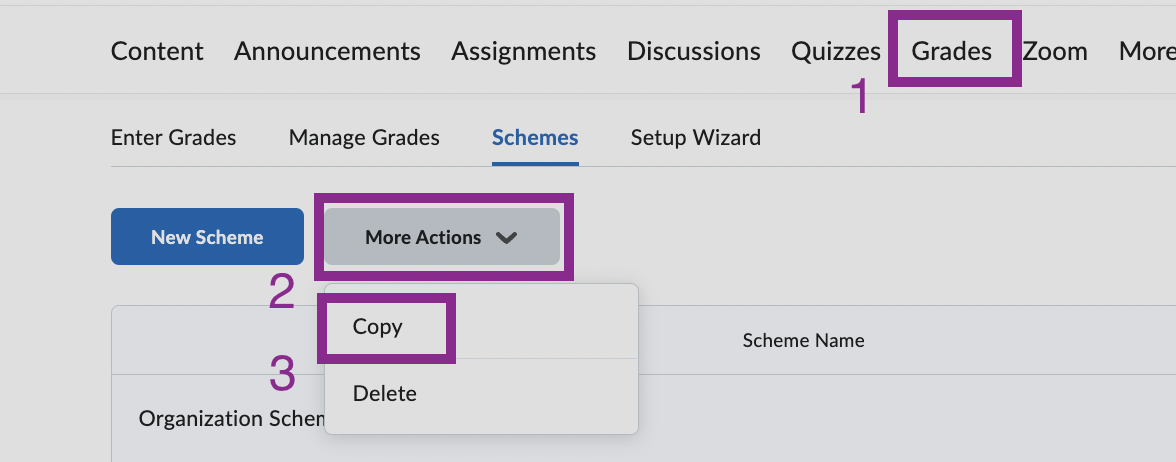Switch to the Enter Grades tab
The height and width of the screenshot is (462, 1176).
[x=174, y=138]
